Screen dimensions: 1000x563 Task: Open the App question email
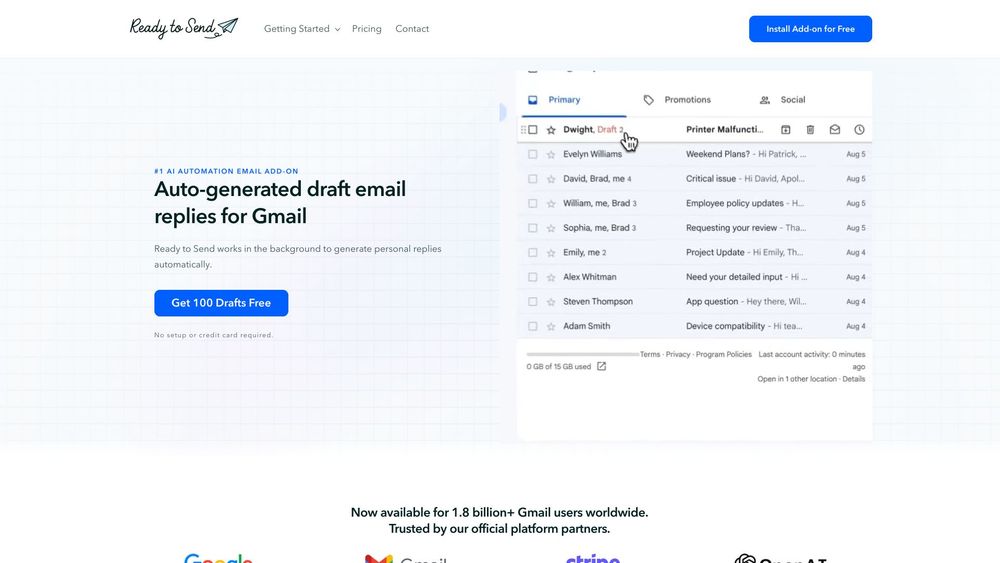(695, 302)
